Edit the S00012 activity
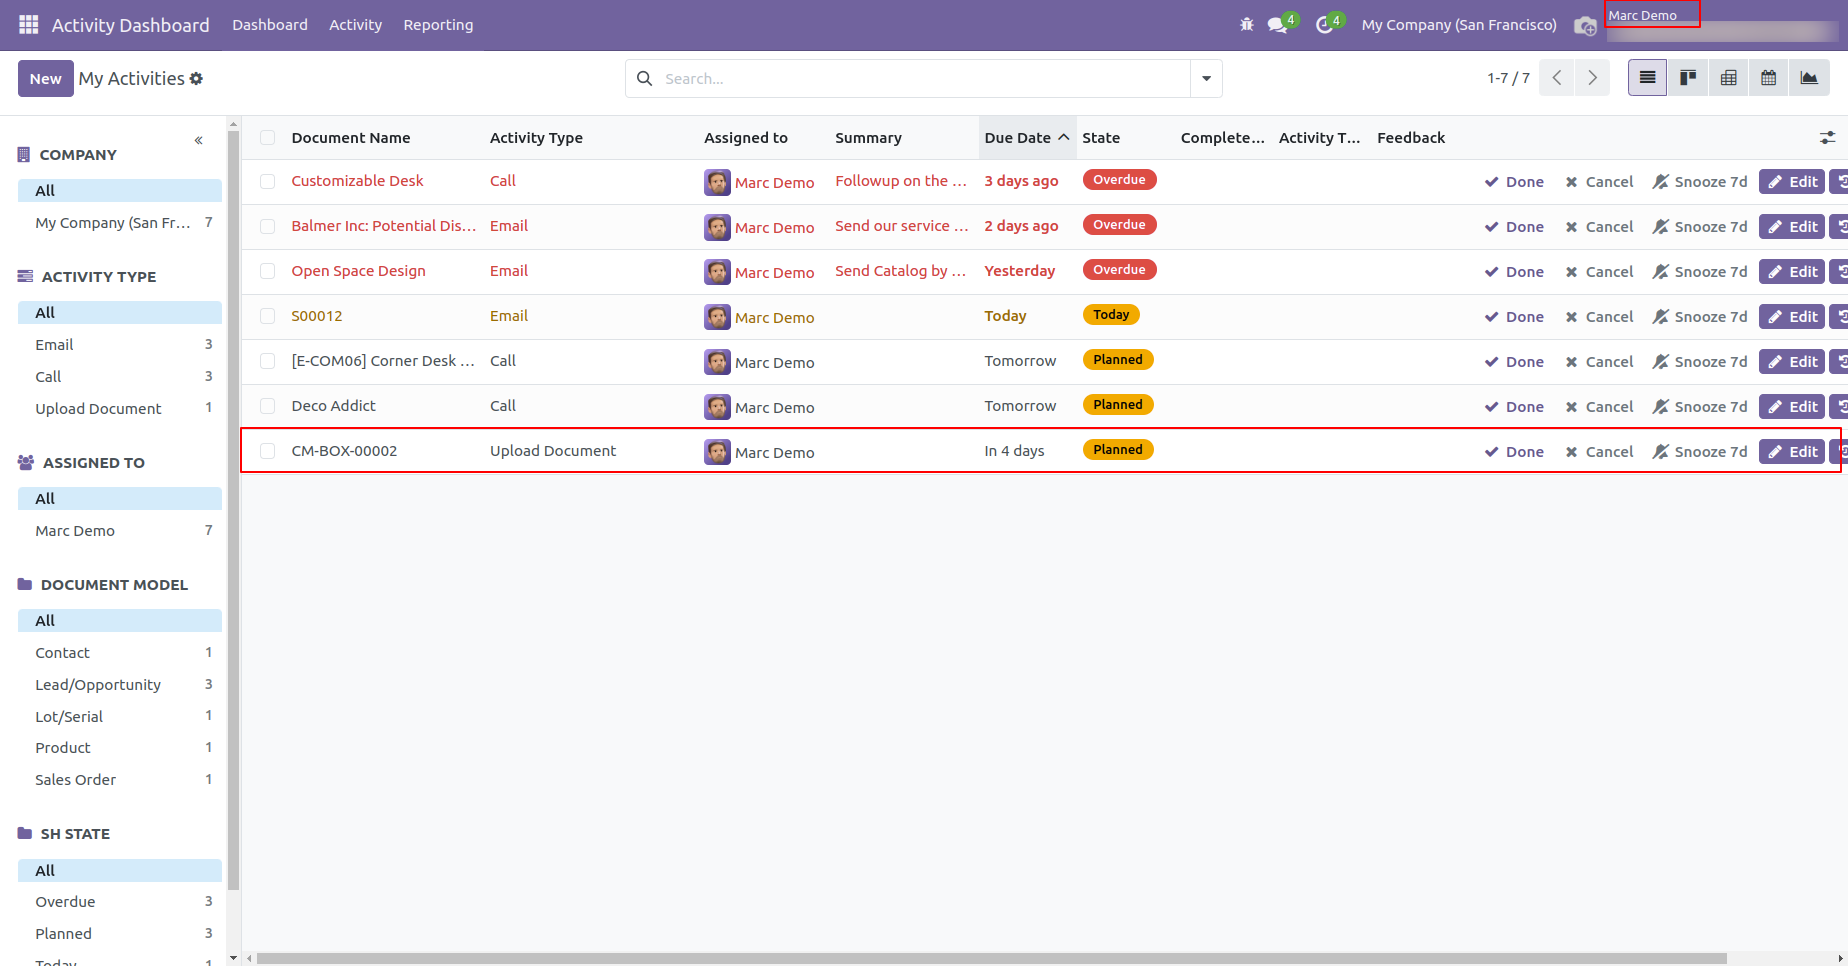The width and height of the screenshot is (1848, 966). (1792, 317)
